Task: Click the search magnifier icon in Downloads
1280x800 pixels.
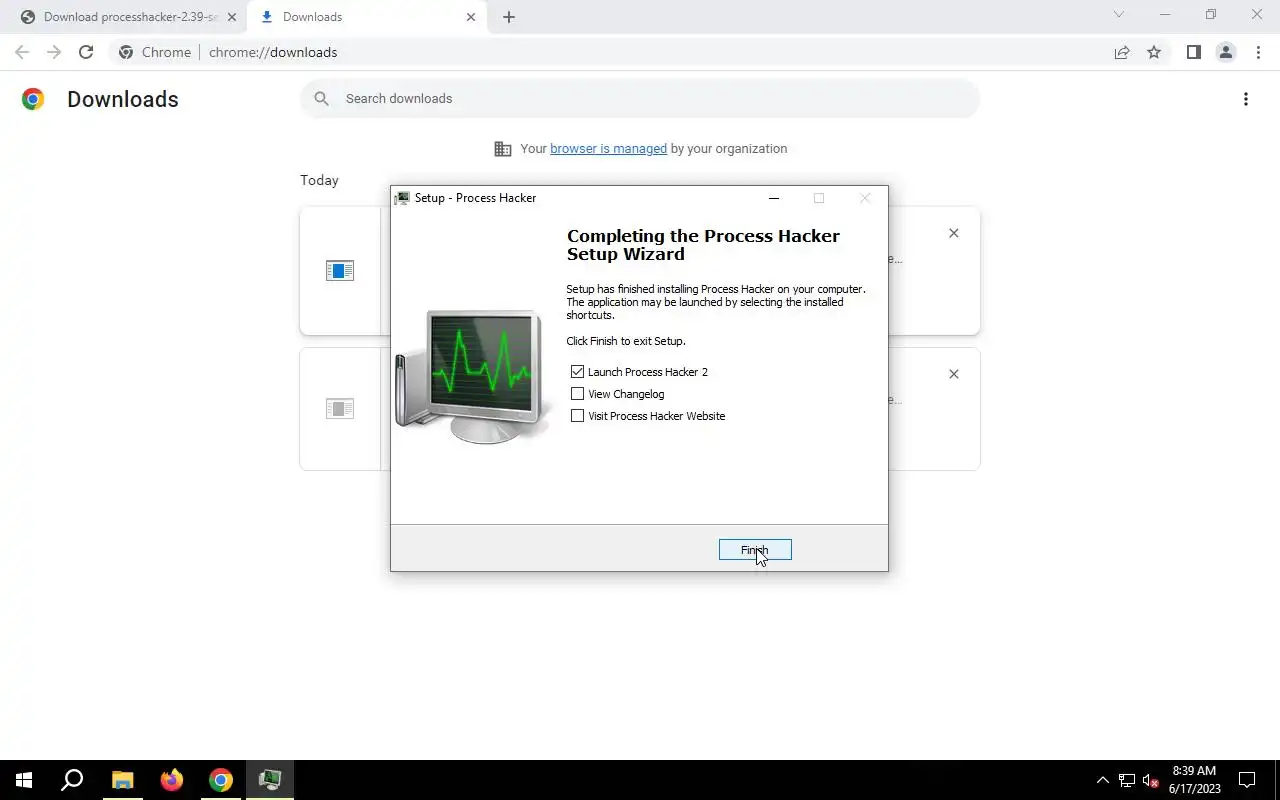Action: [x=321, y=98]
